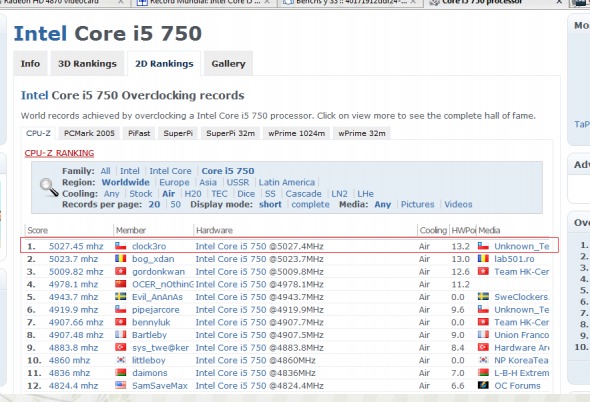Switch to the PCMark 2005 tab
590x402 pixels.
[x=89, y=133]
